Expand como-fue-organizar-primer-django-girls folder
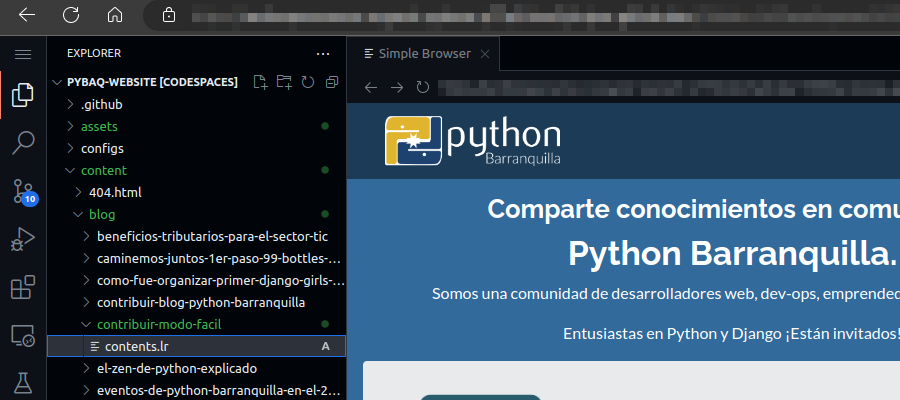This screenshot has width=900, height=400. pos(196,281)
